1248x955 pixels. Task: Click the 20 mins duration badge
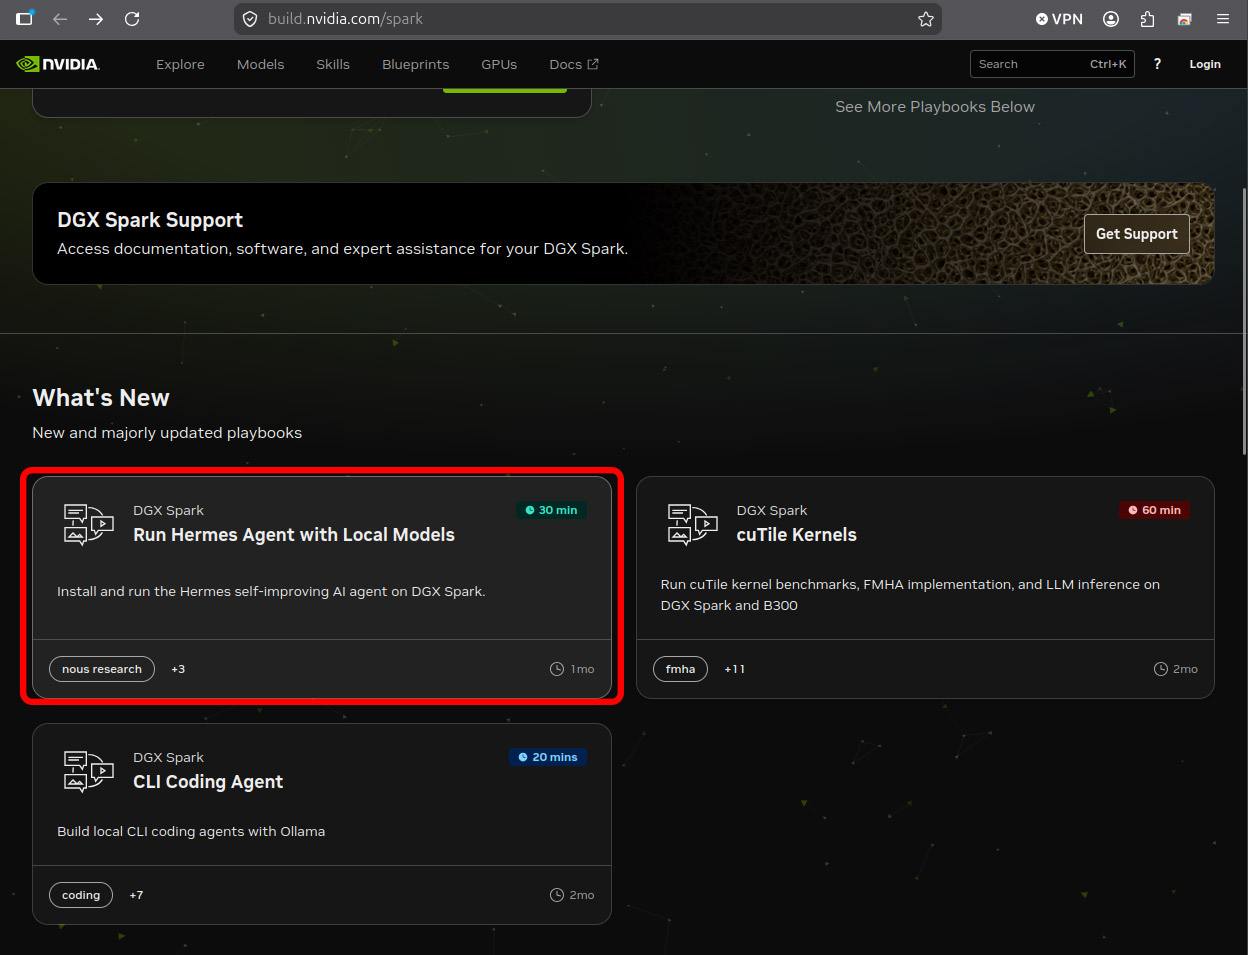click(x=548, y=757)
